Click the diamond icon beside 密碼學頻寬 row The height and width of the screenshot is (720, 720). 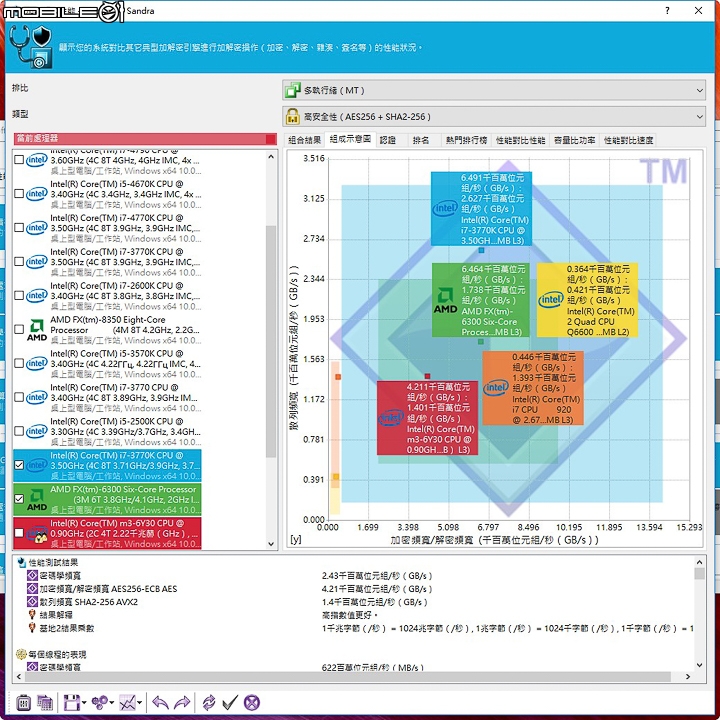32,575
